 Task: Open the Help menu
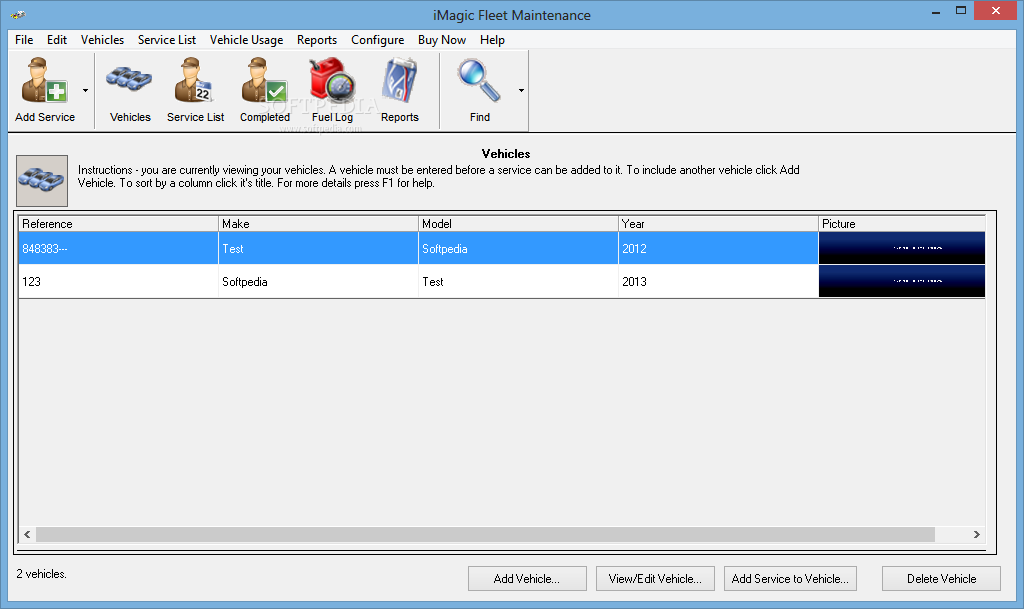tap(492, 40)
